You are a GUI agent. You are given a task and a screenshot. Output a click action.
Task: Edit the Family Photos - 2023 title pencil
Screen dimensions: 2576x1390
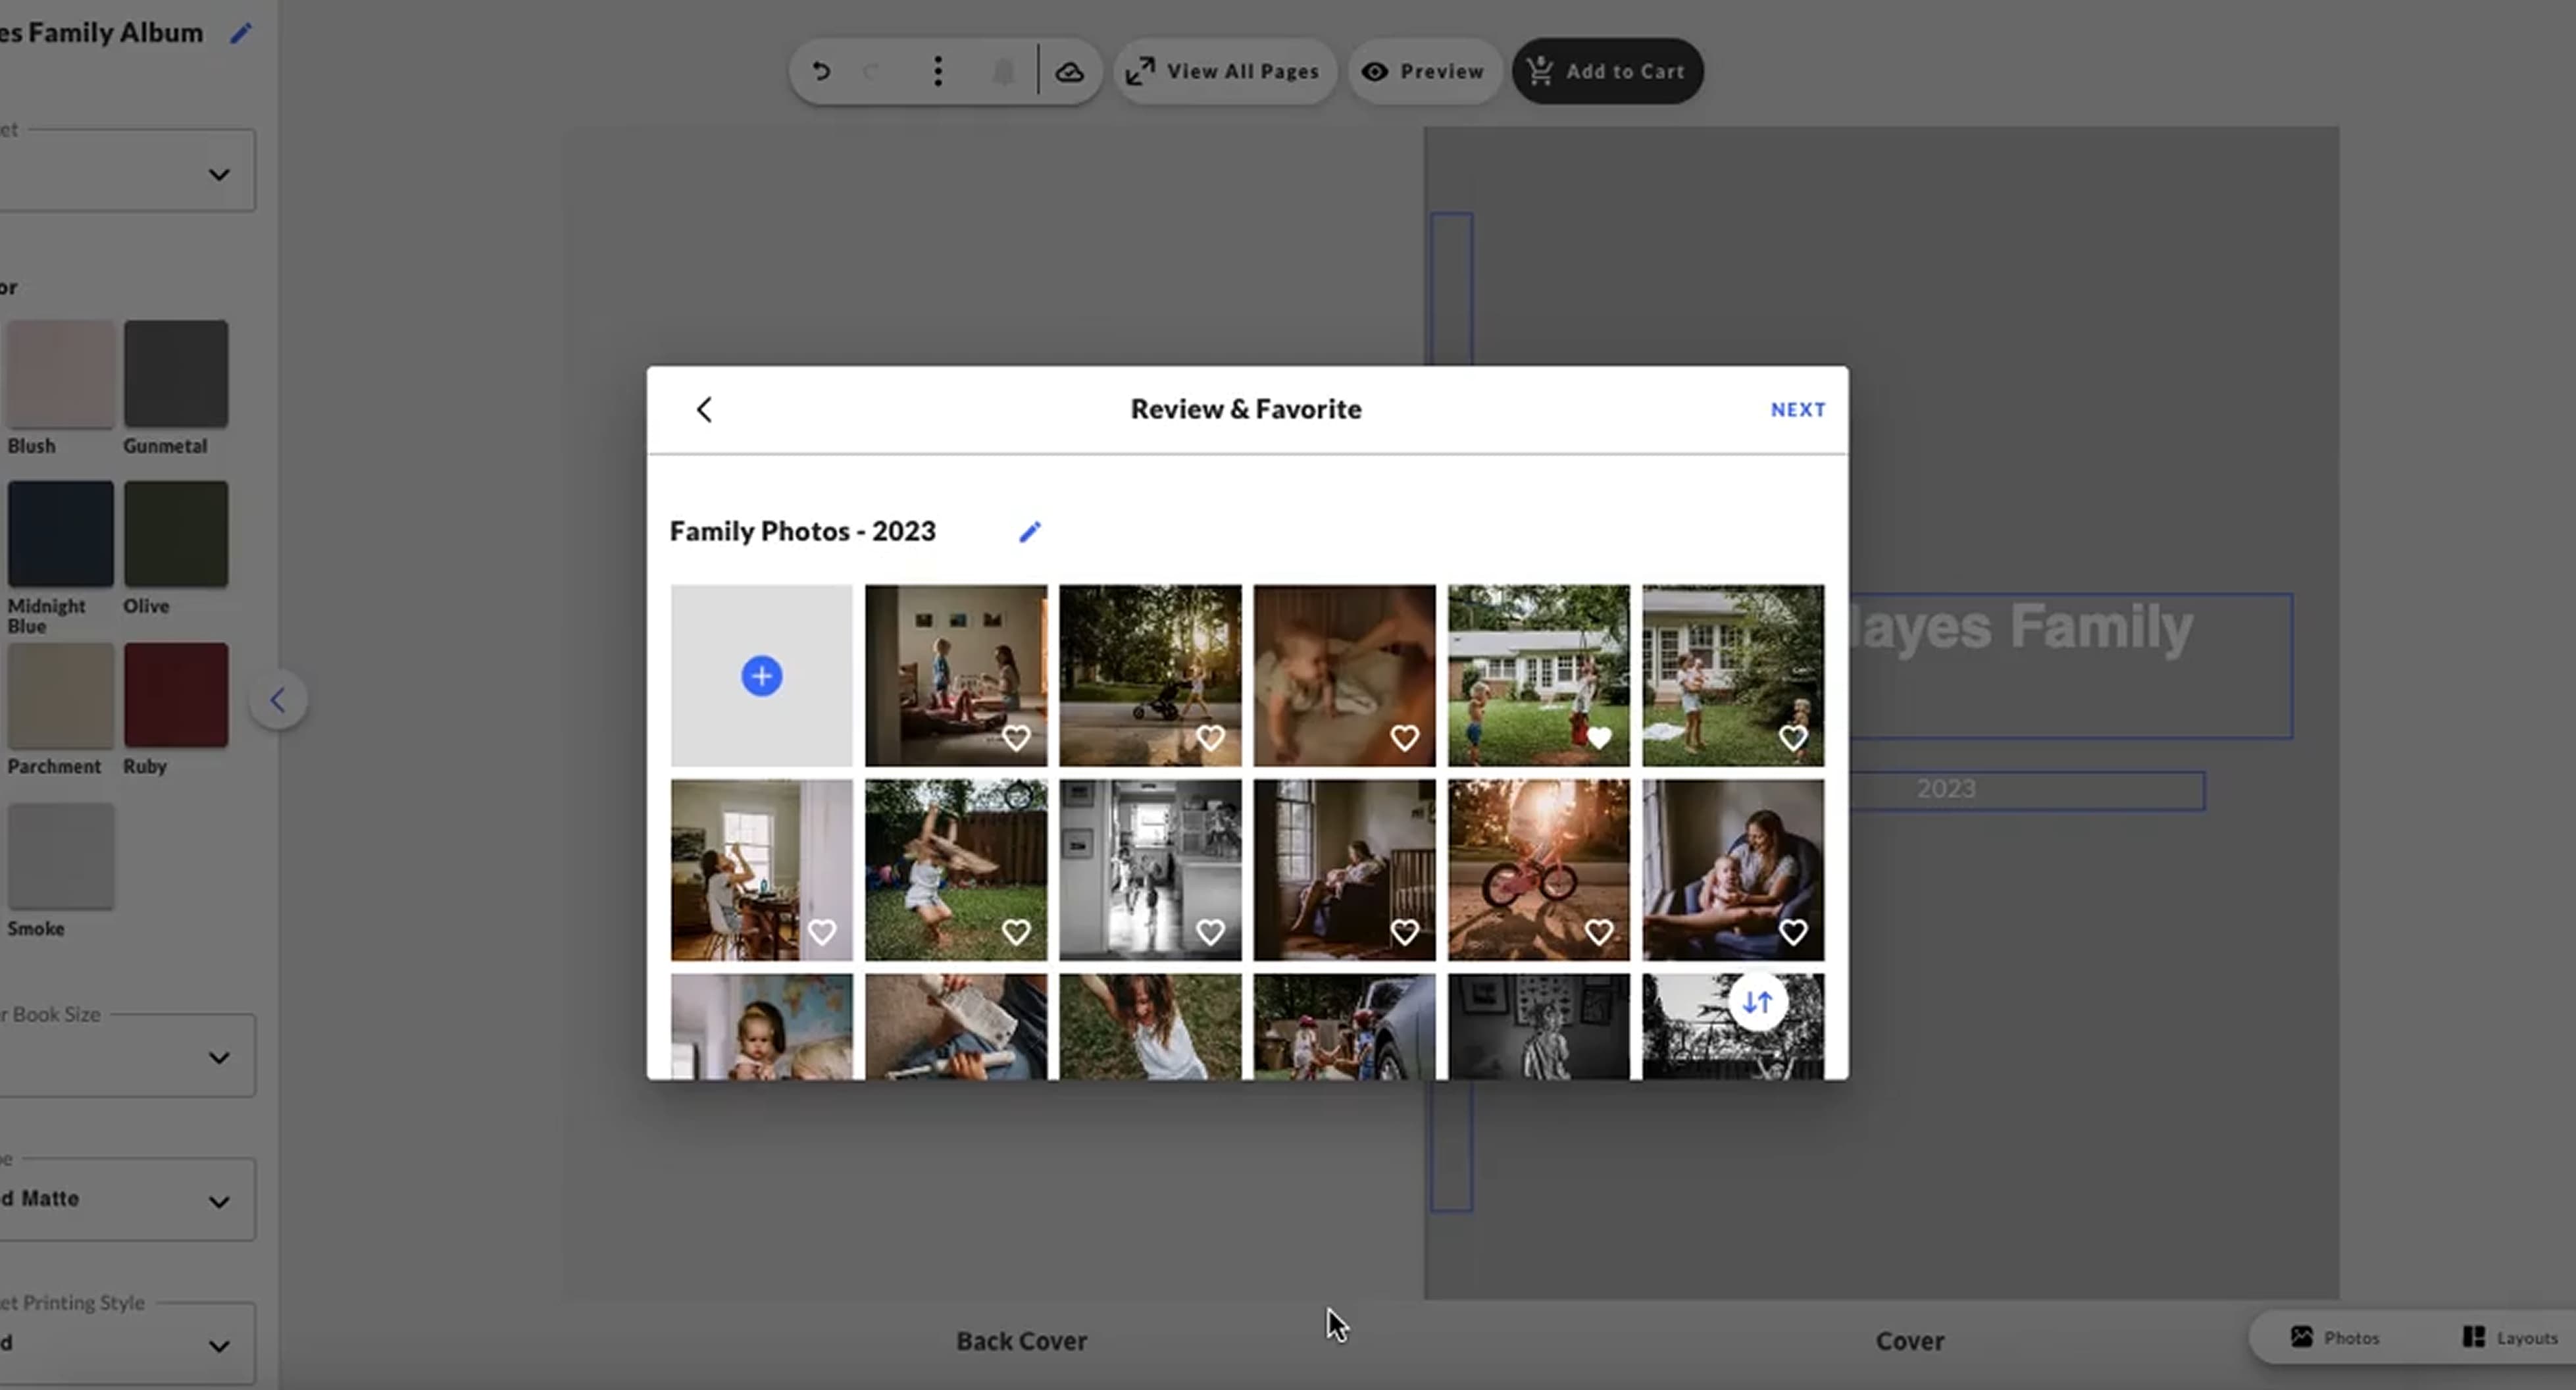point(1029,532)
